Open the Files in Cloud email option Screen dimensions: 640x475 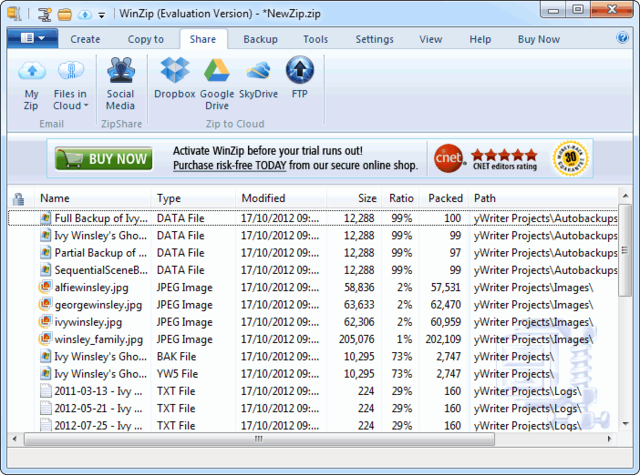point(71,84)
